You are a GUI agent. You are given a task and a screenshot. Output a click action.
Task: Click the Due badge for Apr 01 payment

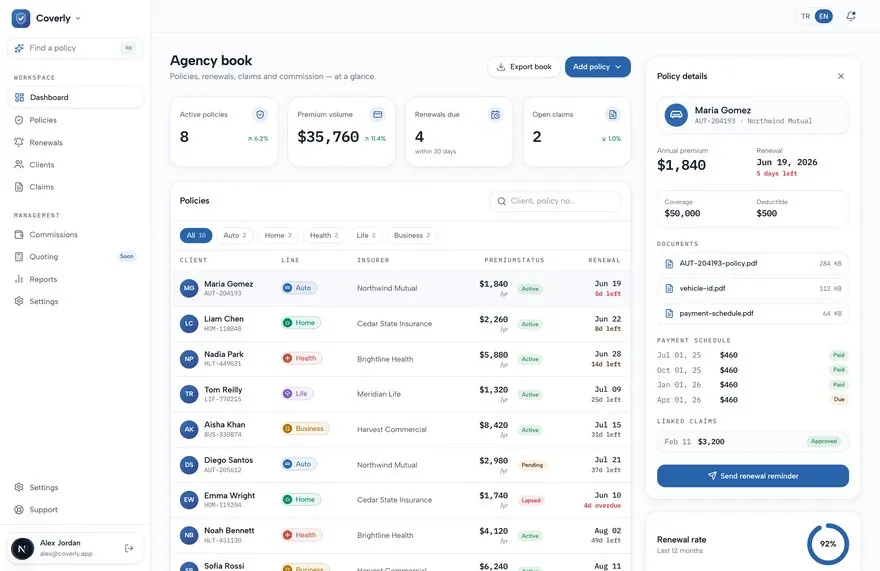[x=839, y=400]
